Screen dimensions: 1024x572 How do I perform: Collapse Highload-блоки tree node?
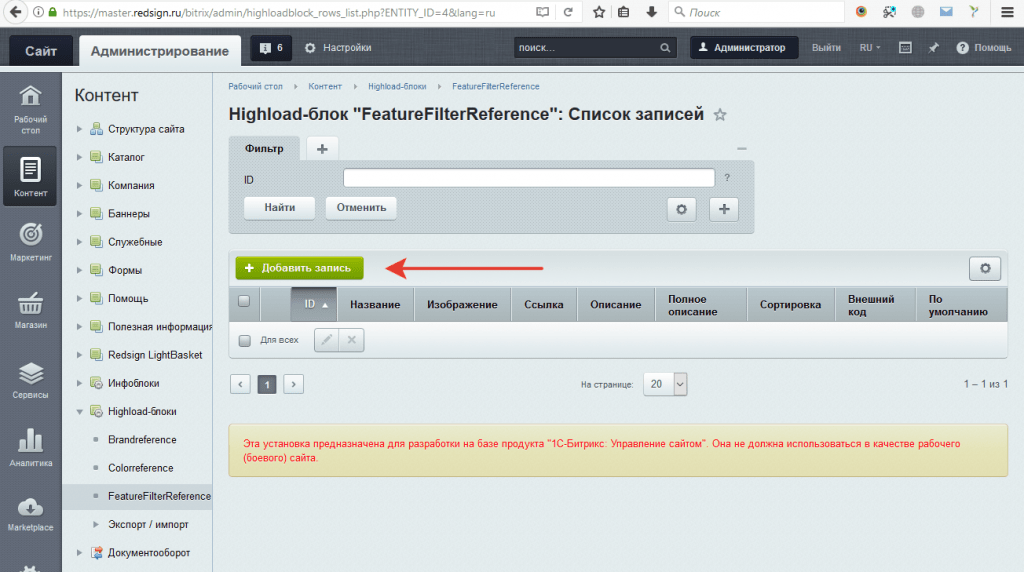(79, 411)
